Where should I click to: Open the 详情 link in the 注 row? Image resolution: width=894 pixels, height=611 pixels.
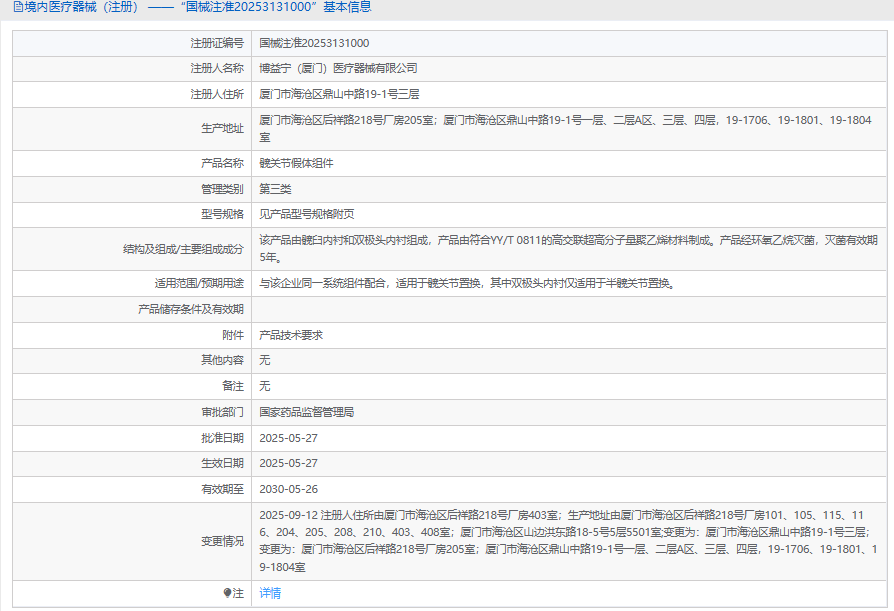(270, 593)
